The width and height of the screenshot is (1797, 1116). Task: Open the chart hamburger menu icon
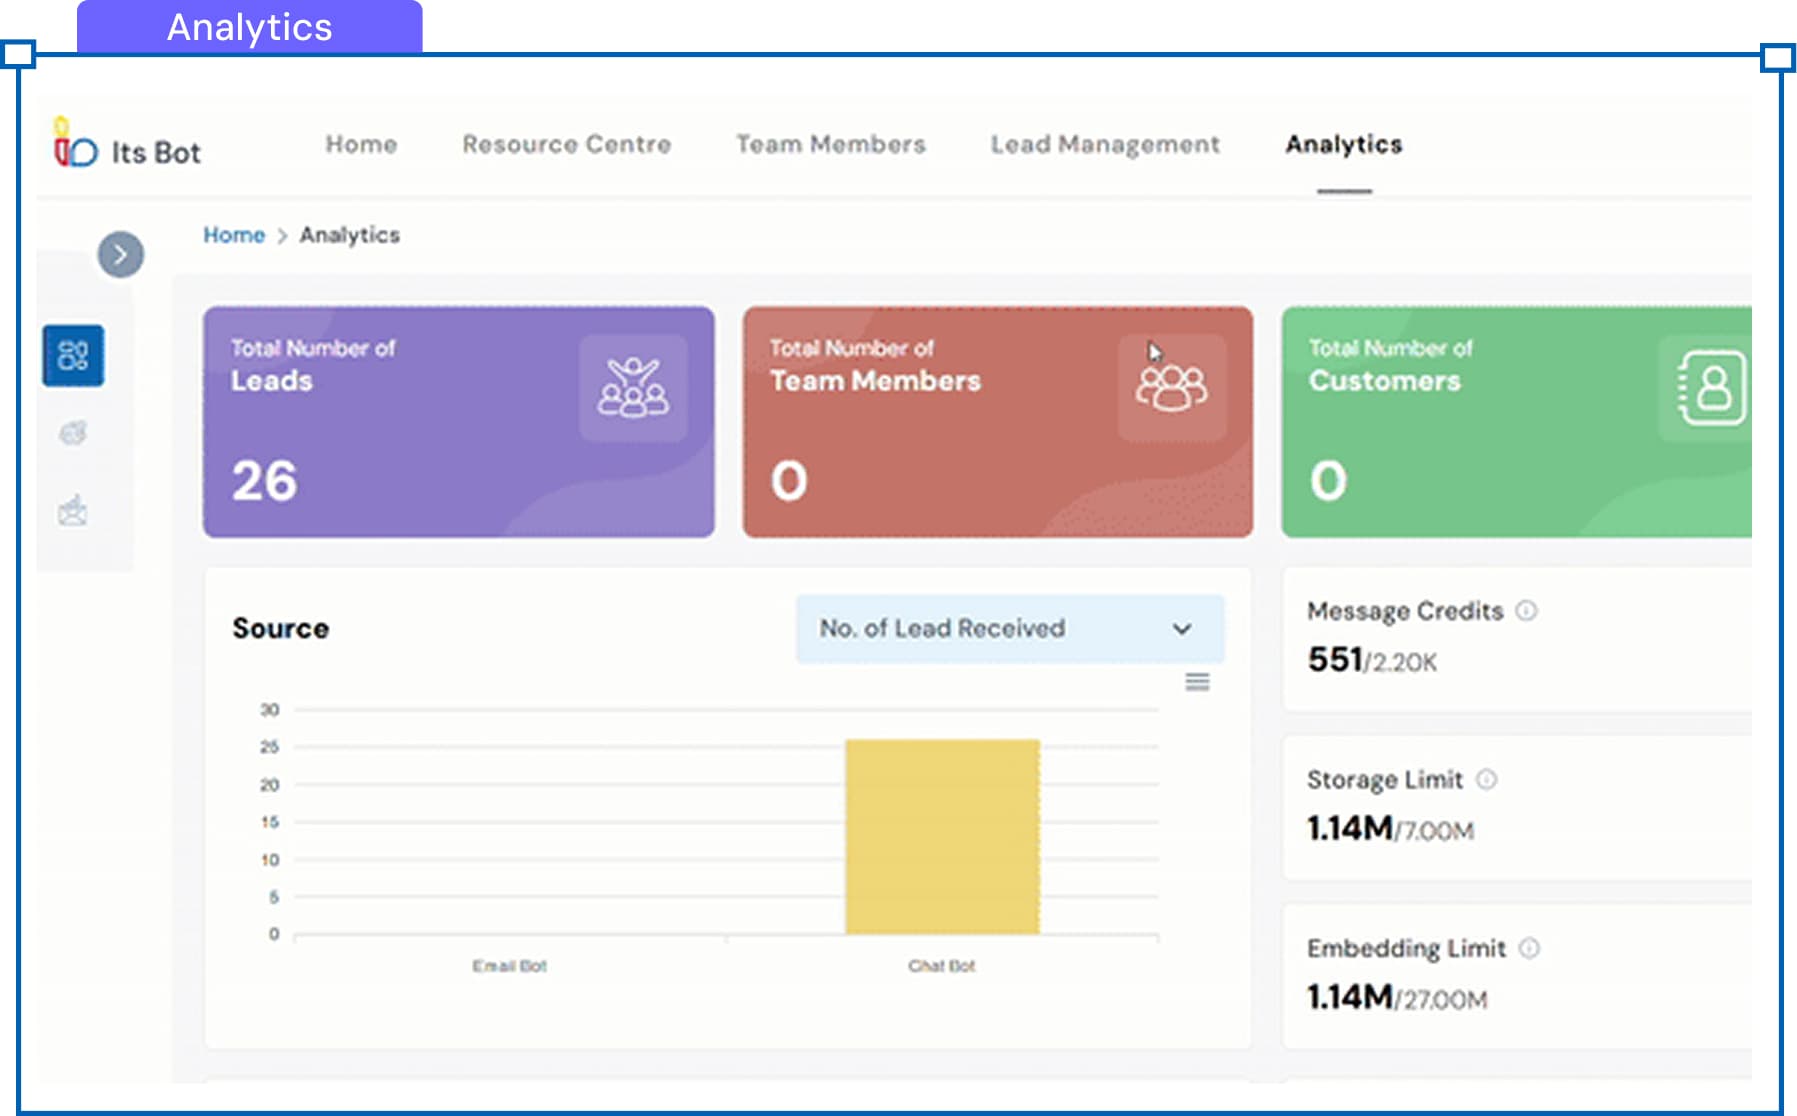1197,682
